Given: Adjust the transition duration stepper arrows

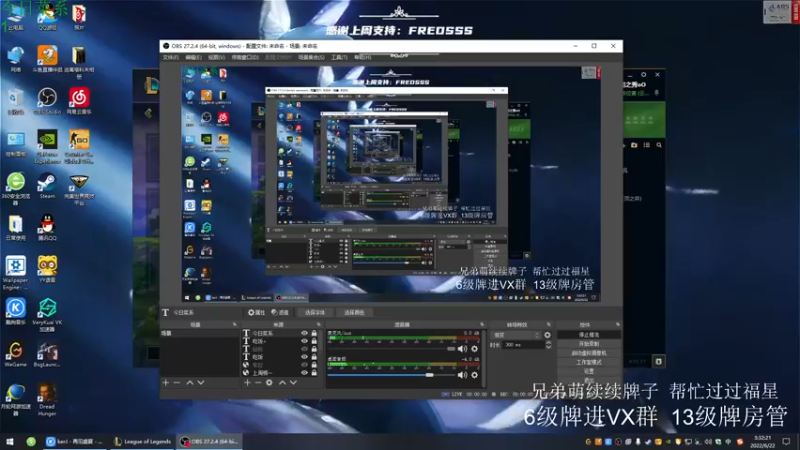Looking at the screenshot, I should [548, 345].
